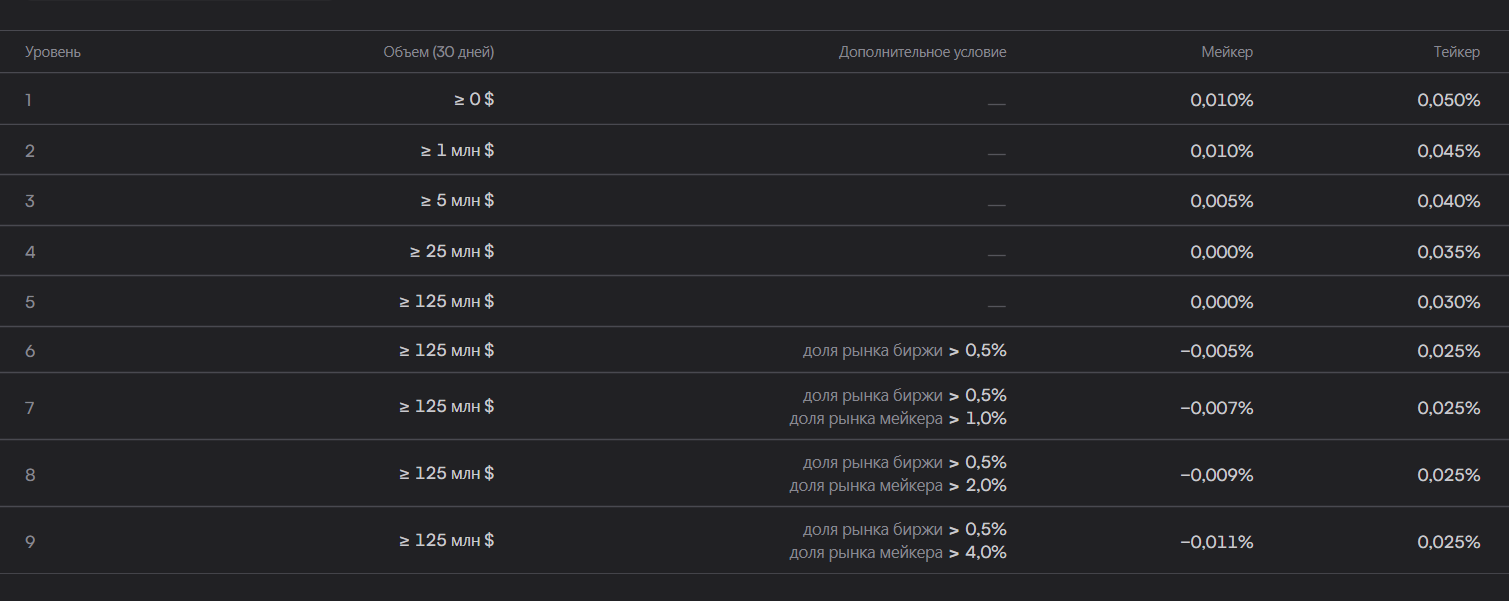Click the ≥ 1 млн $ volume cell
The height and width of the screenshot is (601, 1509).
click(457, 150)
